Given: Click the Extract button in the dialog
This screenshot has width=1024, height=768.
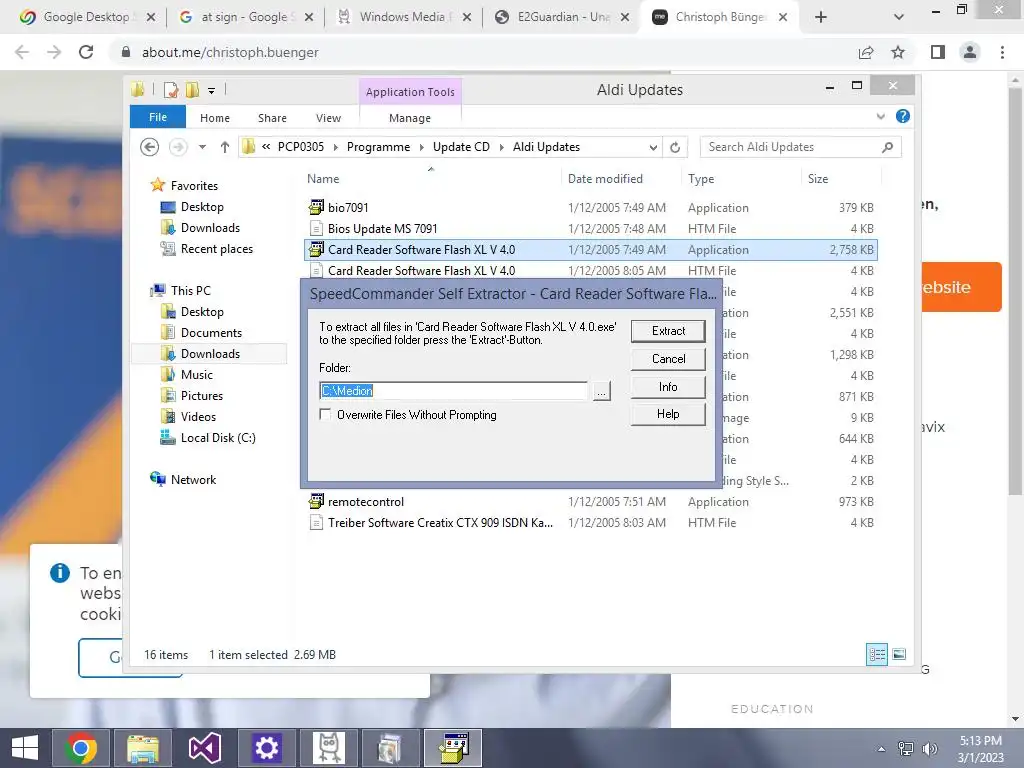Looking at the screenshot, I should 668,331.
